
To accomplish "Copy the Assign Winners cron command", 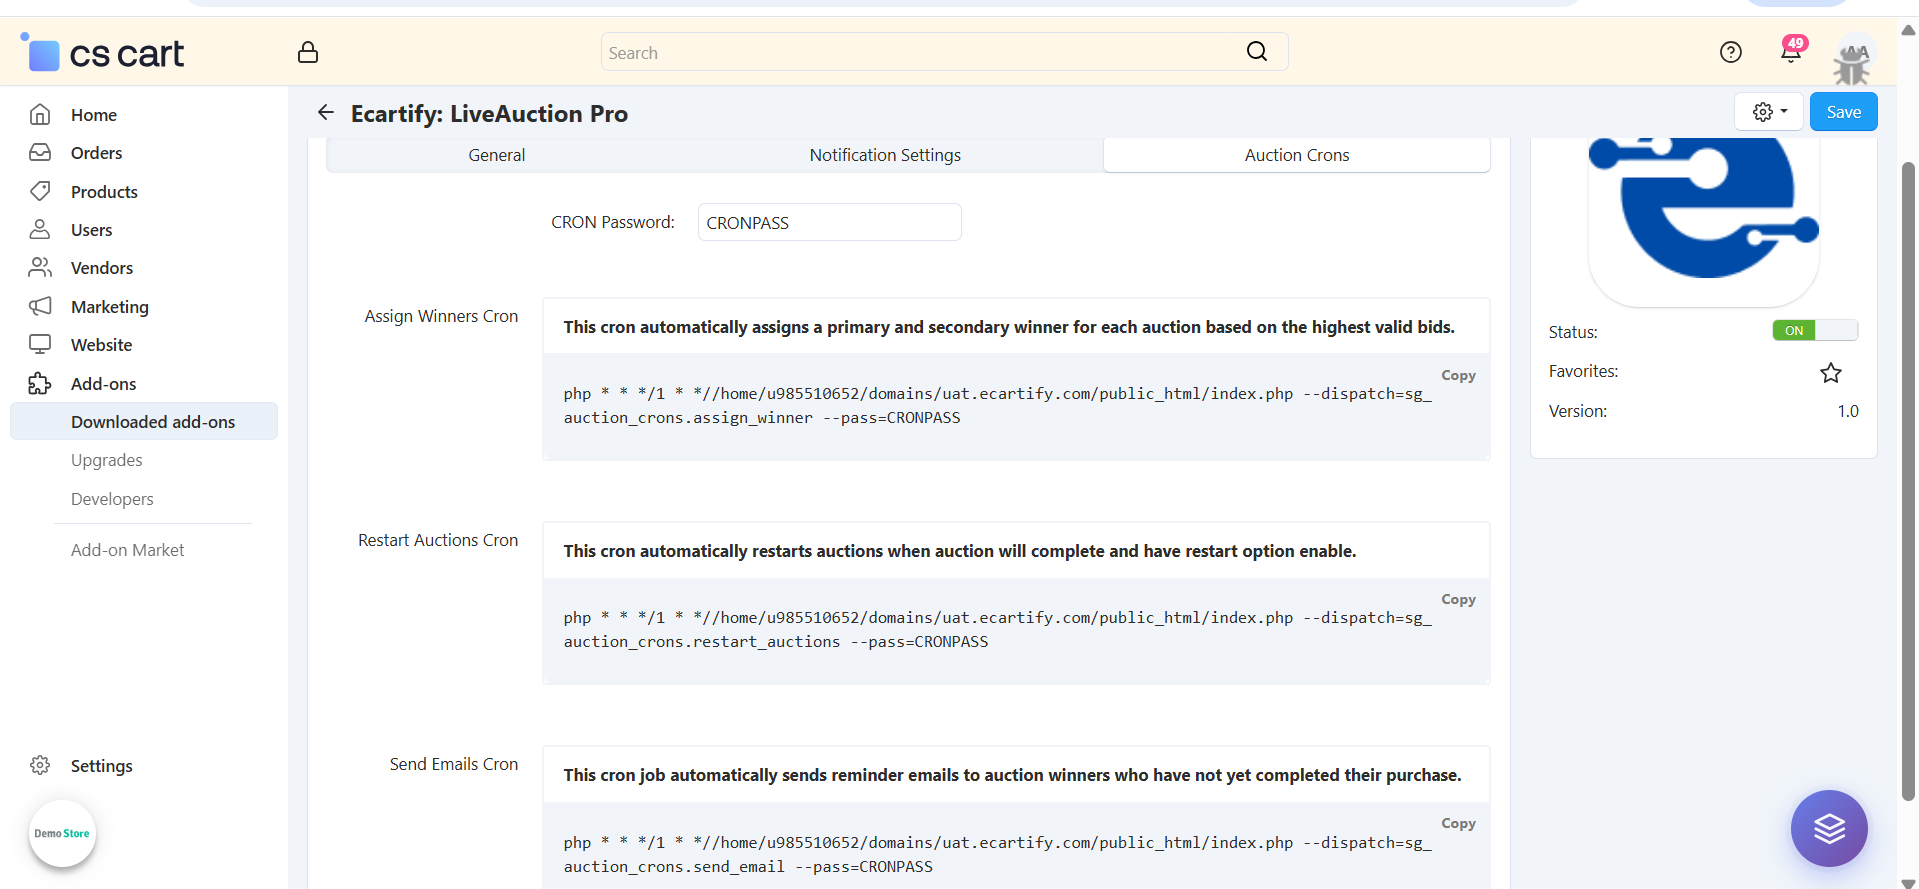I will coord(1457,376).
